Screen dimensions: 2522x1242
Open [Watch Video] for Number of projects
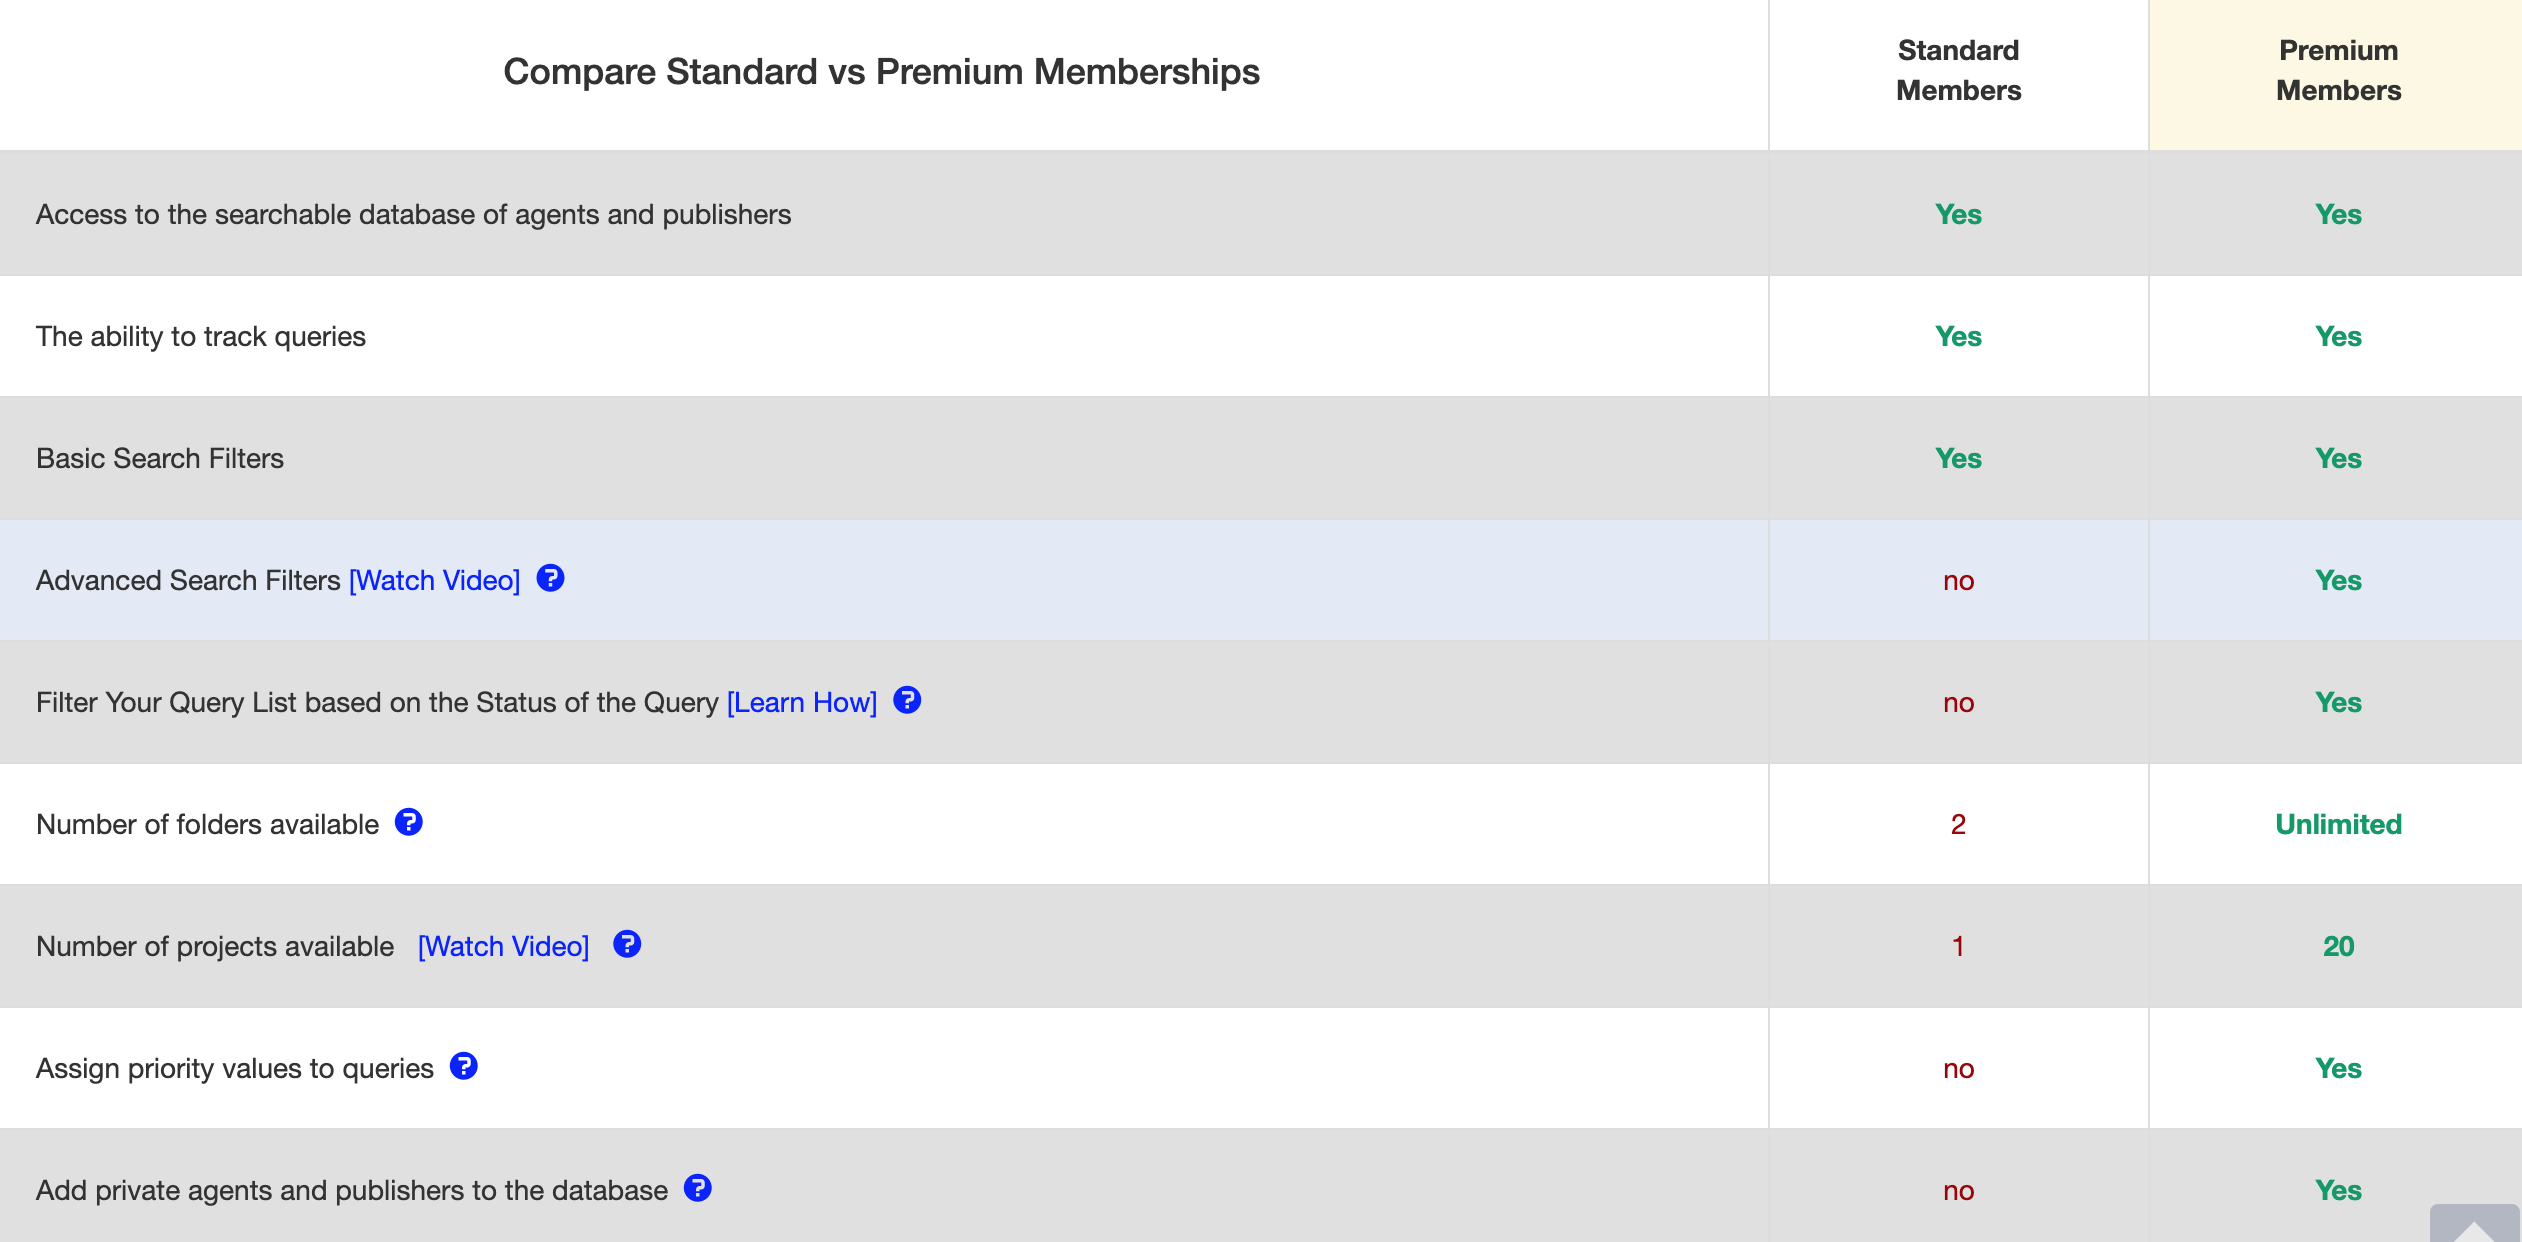coord(503,945)
